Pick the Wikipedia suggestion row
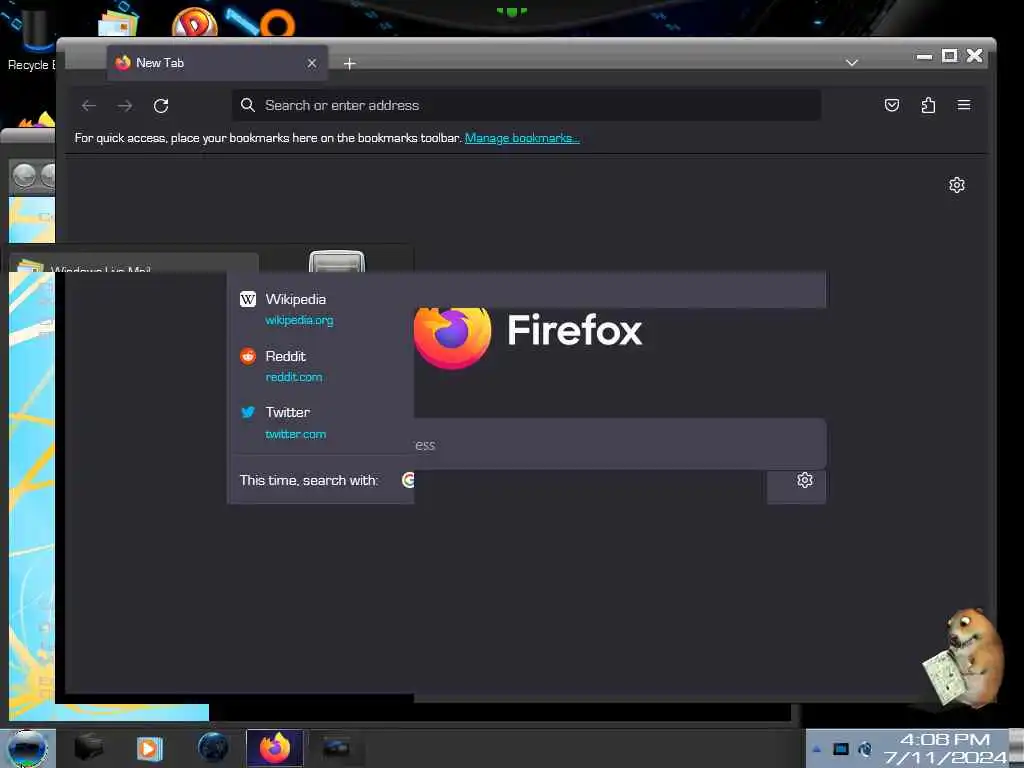This screenshot has height=768, width=1024. 321,308
